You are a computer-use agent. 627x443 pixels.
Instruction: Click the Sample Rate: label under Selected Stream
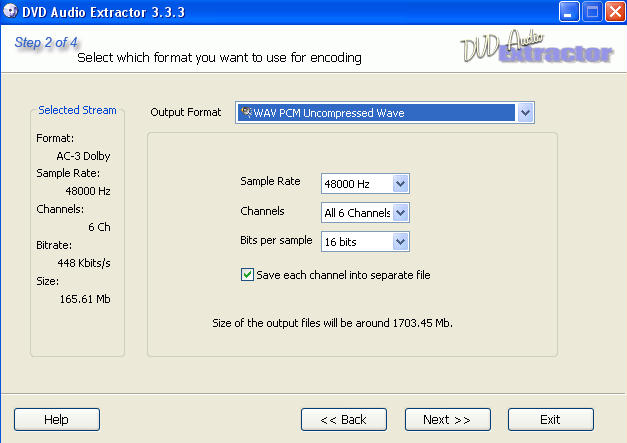(68, 173)
